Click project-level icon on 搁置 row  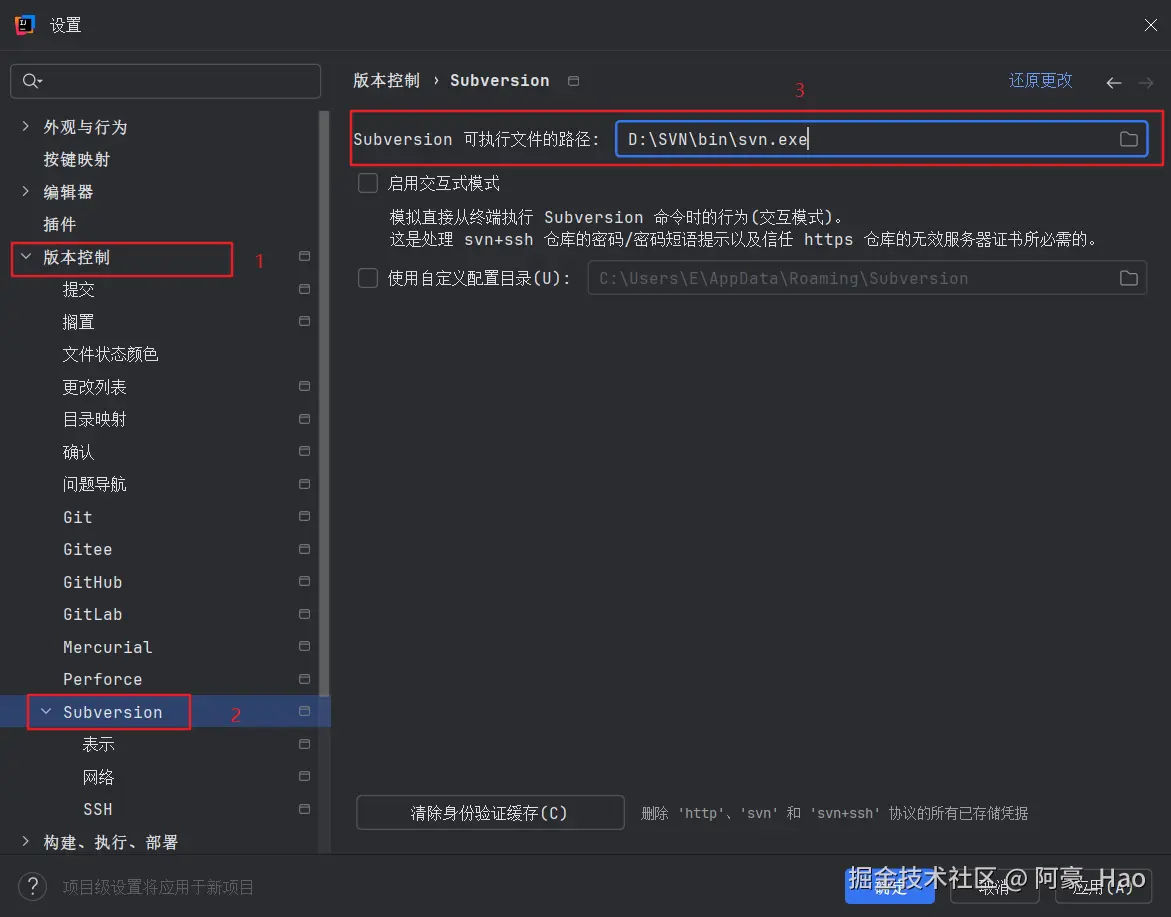click(304, 321)
